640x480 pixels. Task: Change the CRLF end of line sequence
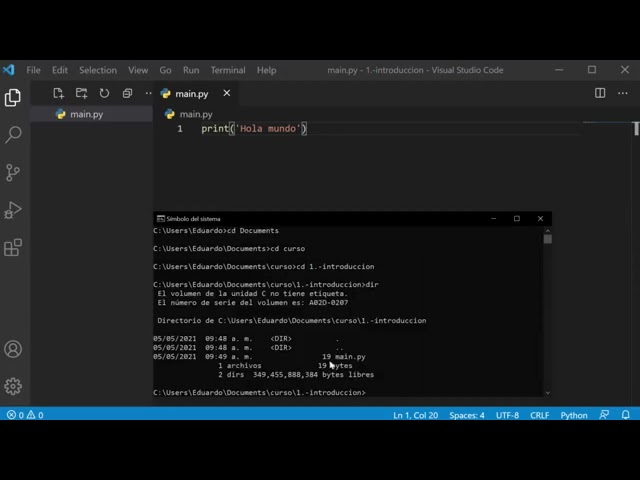[x=540, y=415]
